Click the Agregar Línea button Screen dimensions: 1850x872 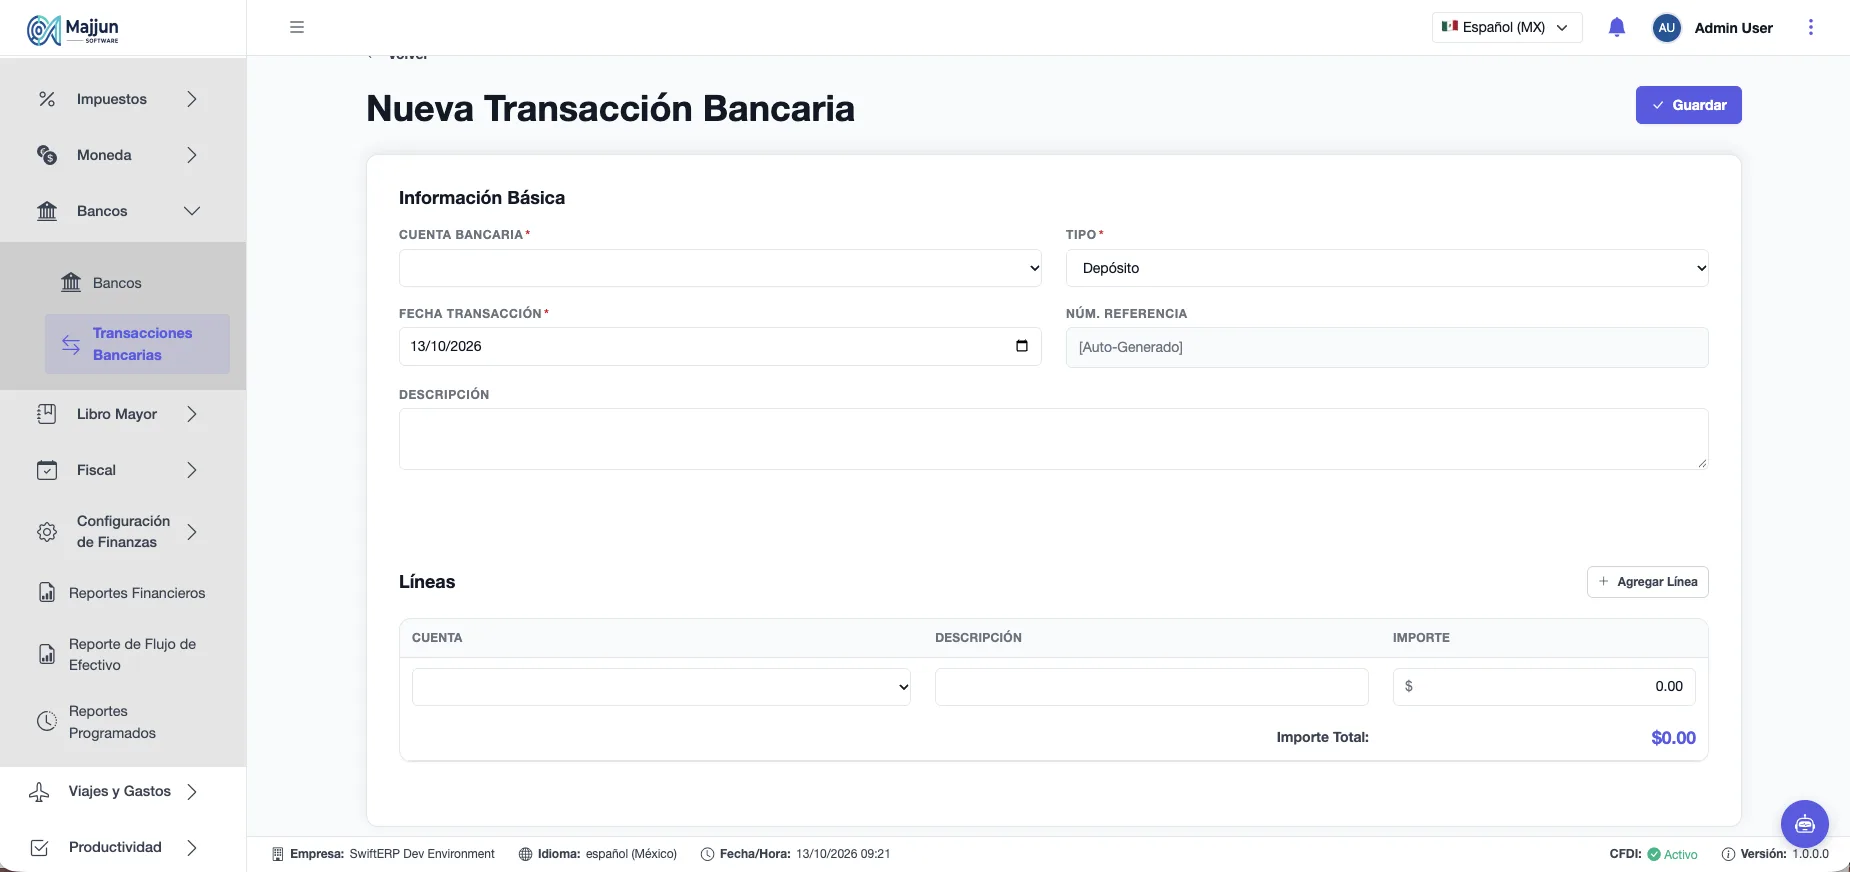point(1647,582)
